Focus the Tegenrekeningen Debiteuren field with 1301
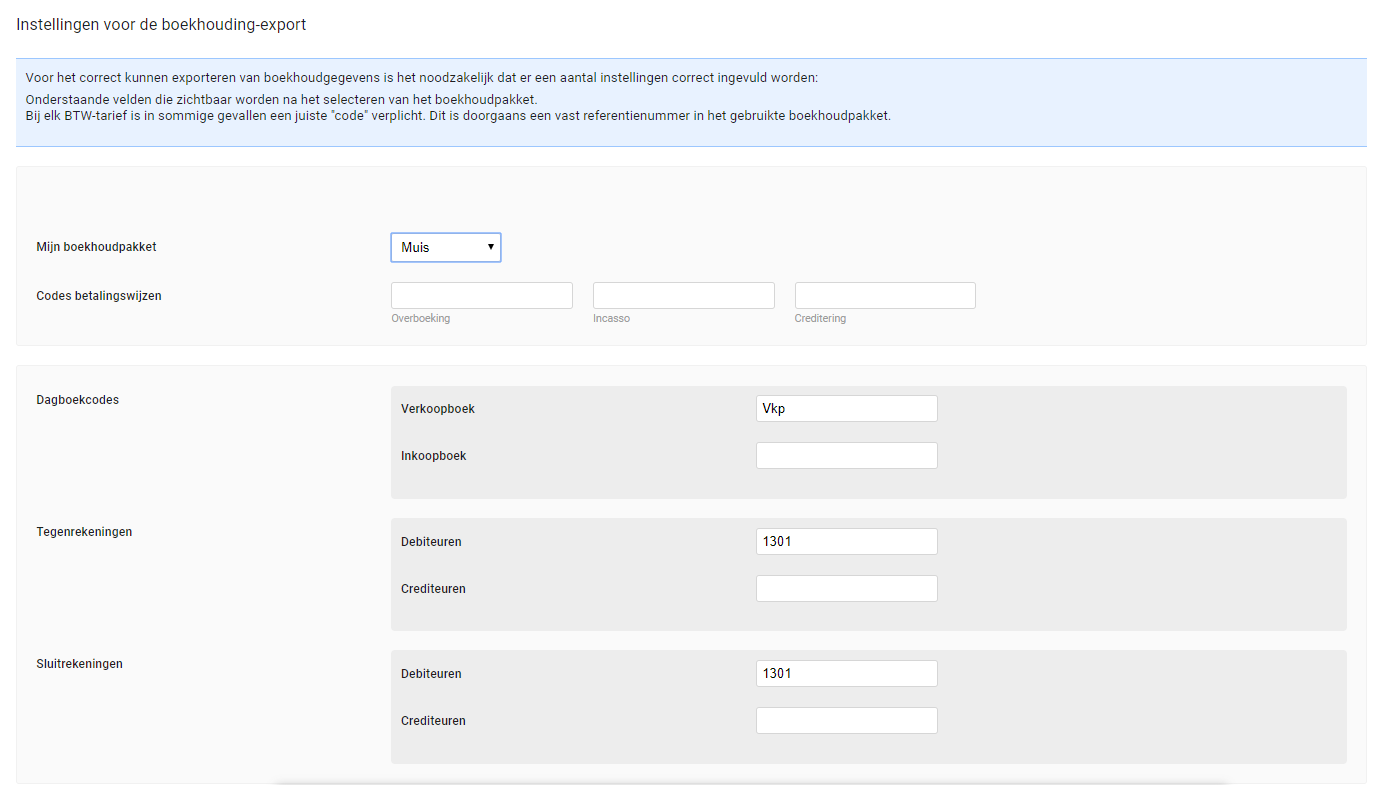 click(847, 541)
